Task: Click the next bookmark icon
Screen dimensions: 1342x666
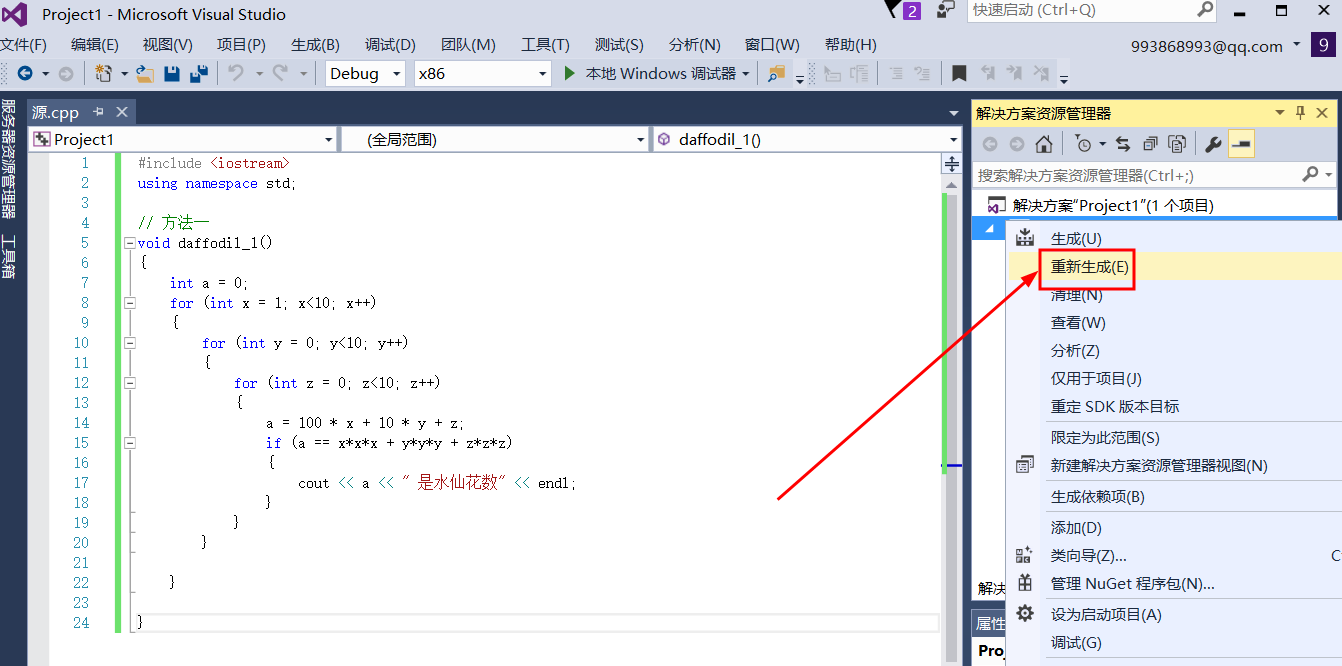Action: click(1015, 73)
